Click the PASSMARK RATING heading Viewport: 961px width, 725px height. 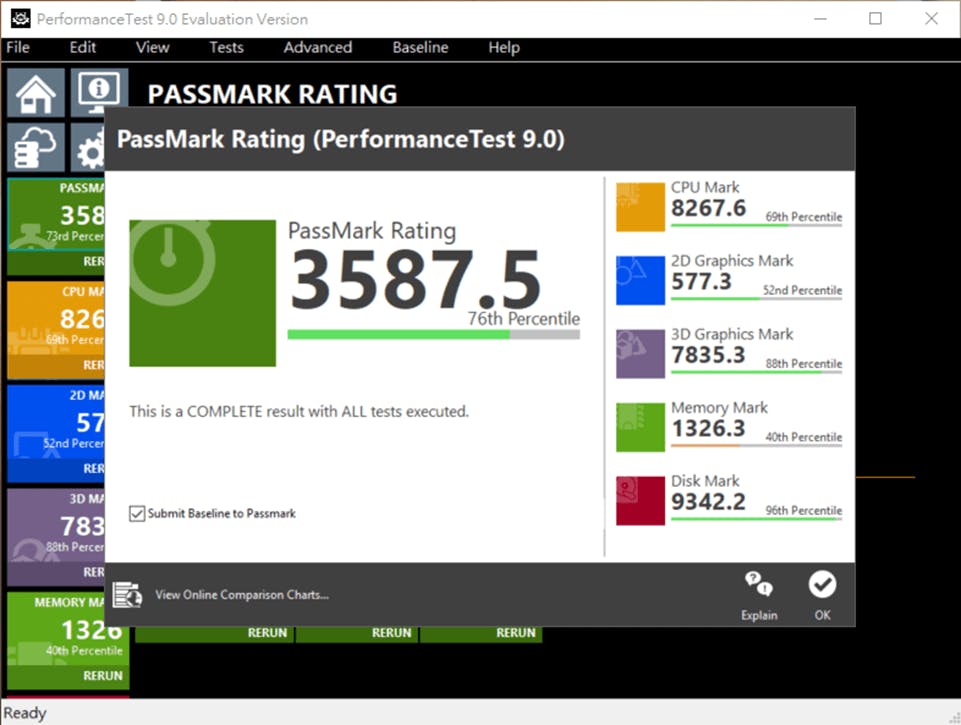pyautogui.click(x=272, y=94)
